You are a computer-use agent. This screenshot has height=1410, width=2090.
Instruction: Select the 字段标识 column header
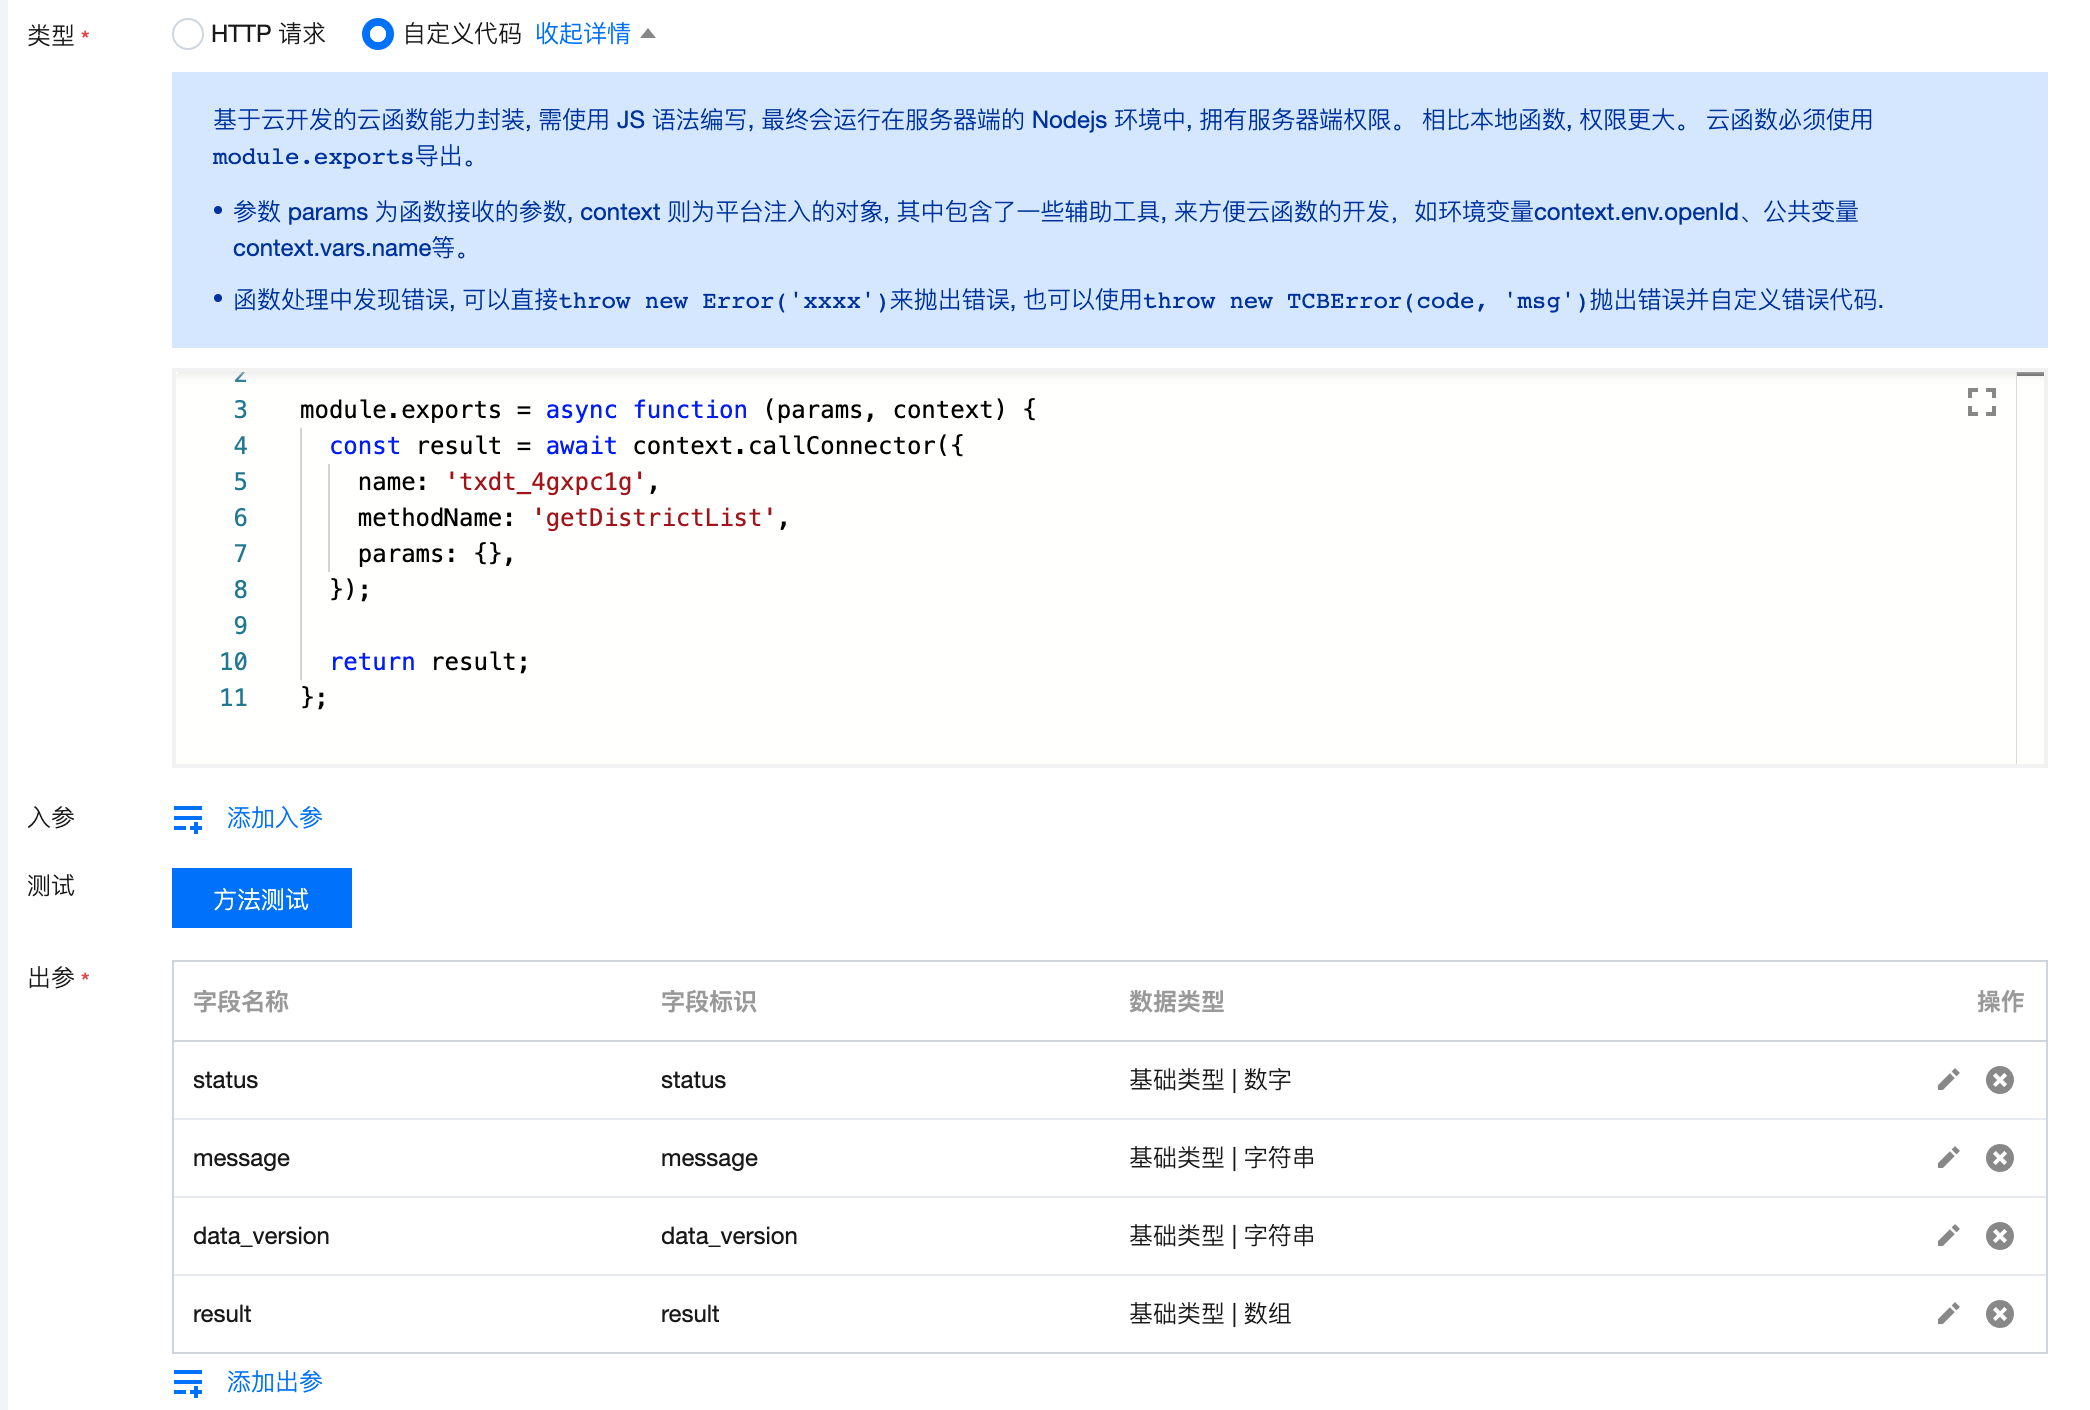pyautogui.click(x=709, y=1002)
